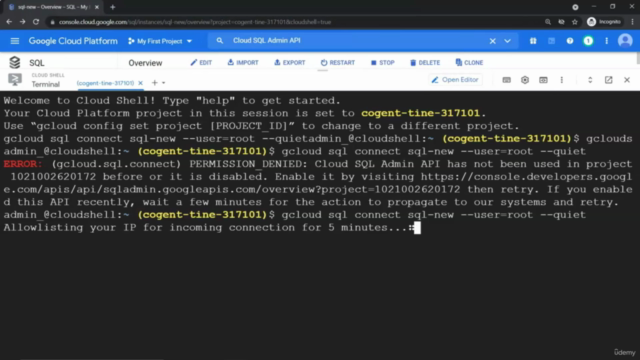The image size is (640, 360).
Task: Open the My First Project selector dropdown
Action: [160, 41]
